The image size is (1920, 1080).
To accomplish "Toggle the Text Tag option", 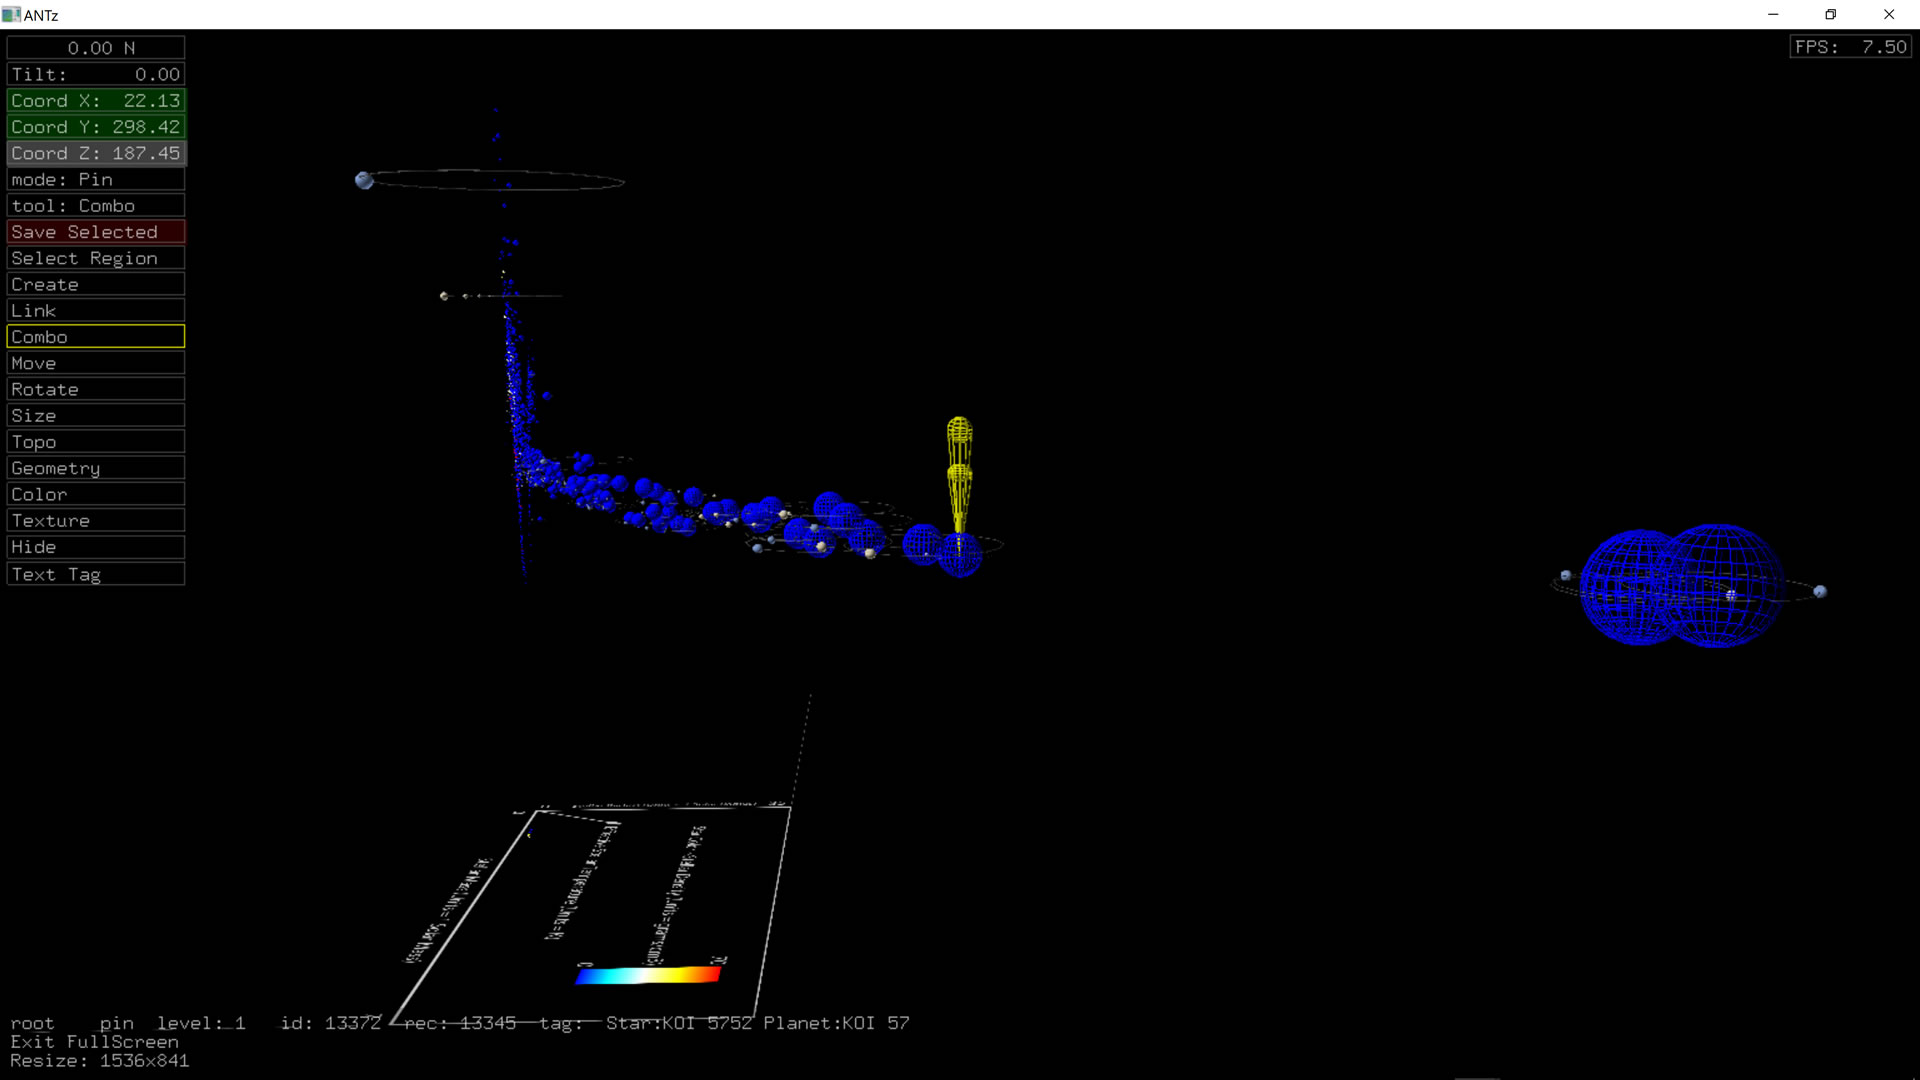I will point(96,574).
